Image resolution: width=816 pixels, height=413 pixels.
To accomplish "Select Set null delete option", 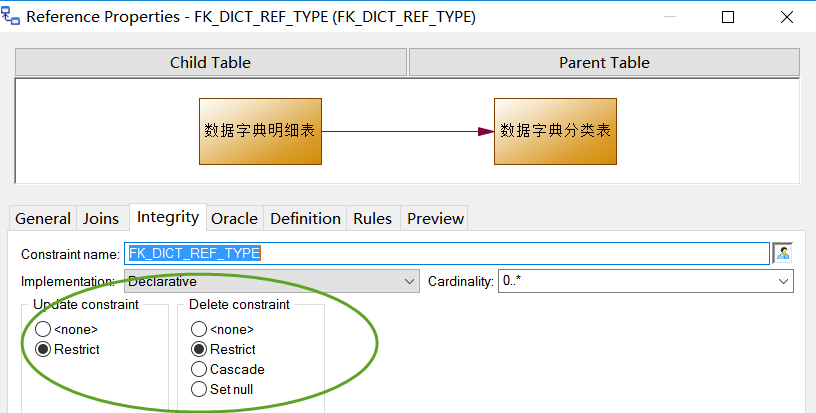I will (x=199, y=388).
